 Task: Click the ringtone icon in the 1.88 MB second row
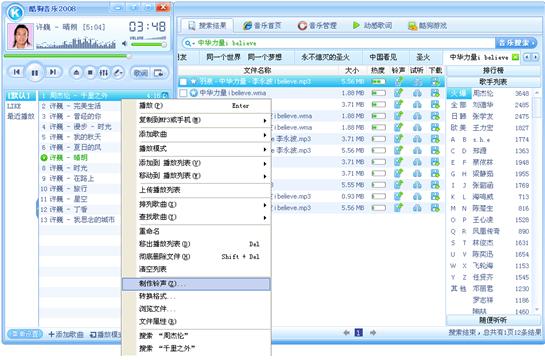point(398,93)
